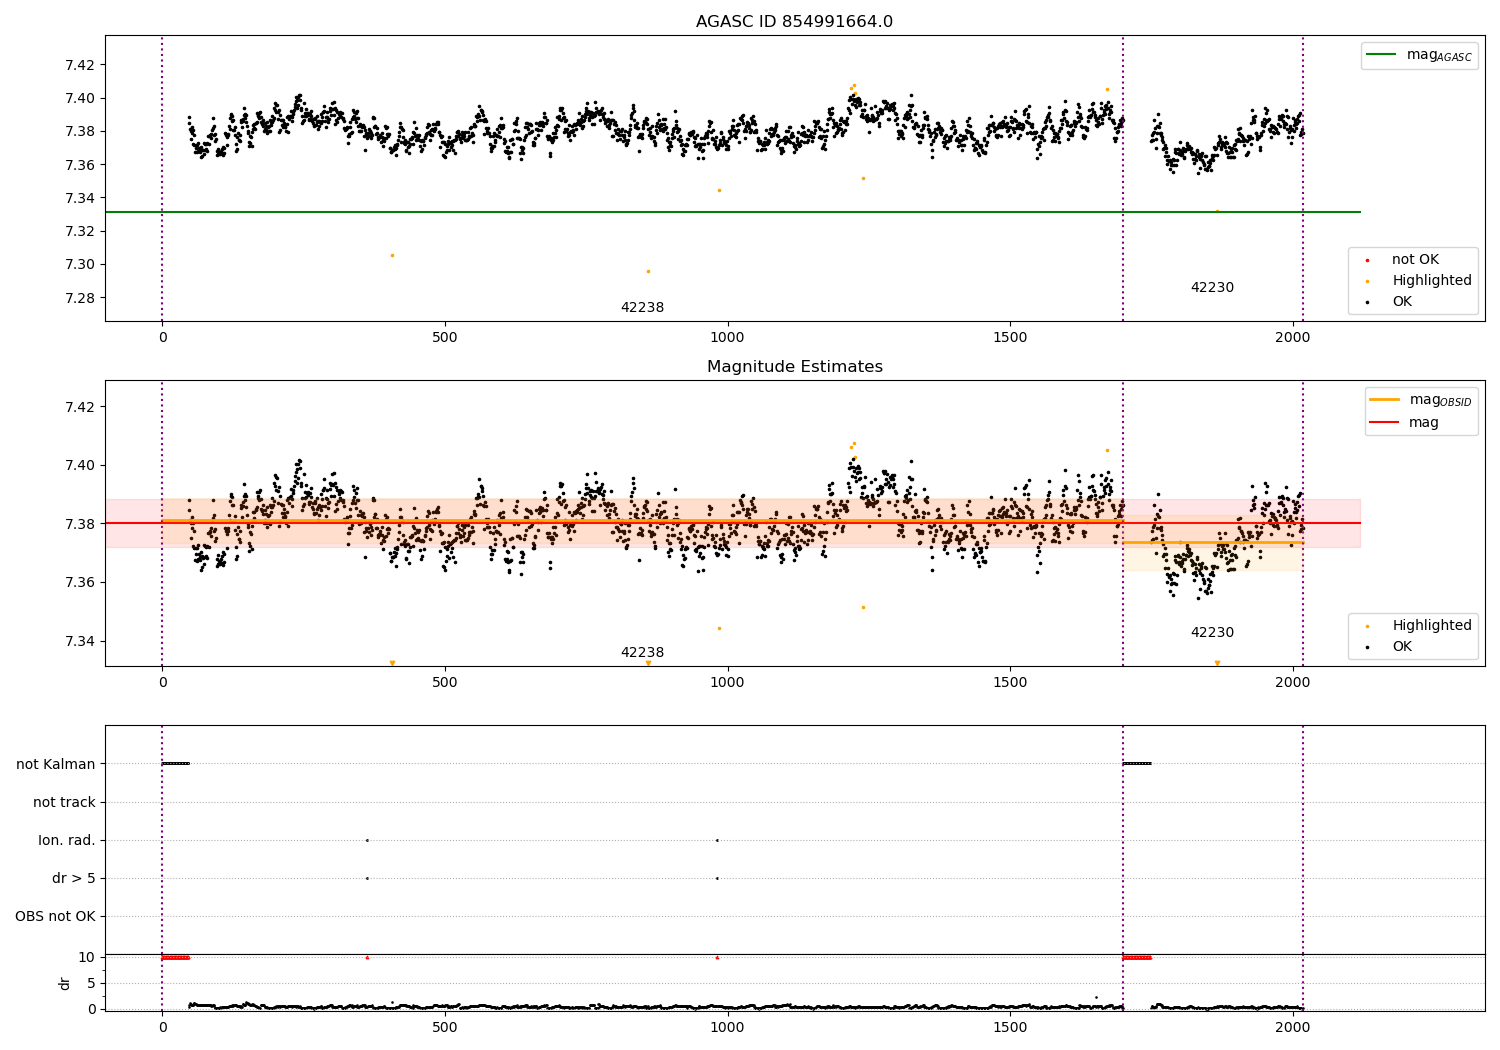Click the dr > 5 axis label

74,878
